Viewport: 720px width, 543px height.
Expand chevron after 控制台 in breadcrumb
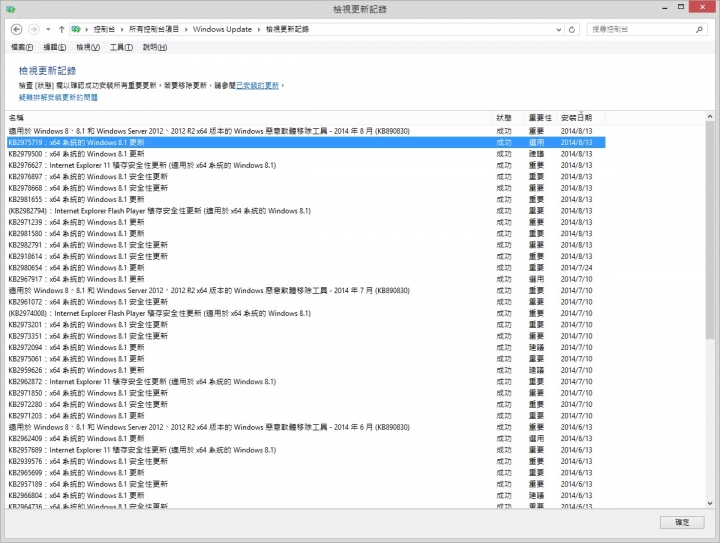[x=122, y=29]
